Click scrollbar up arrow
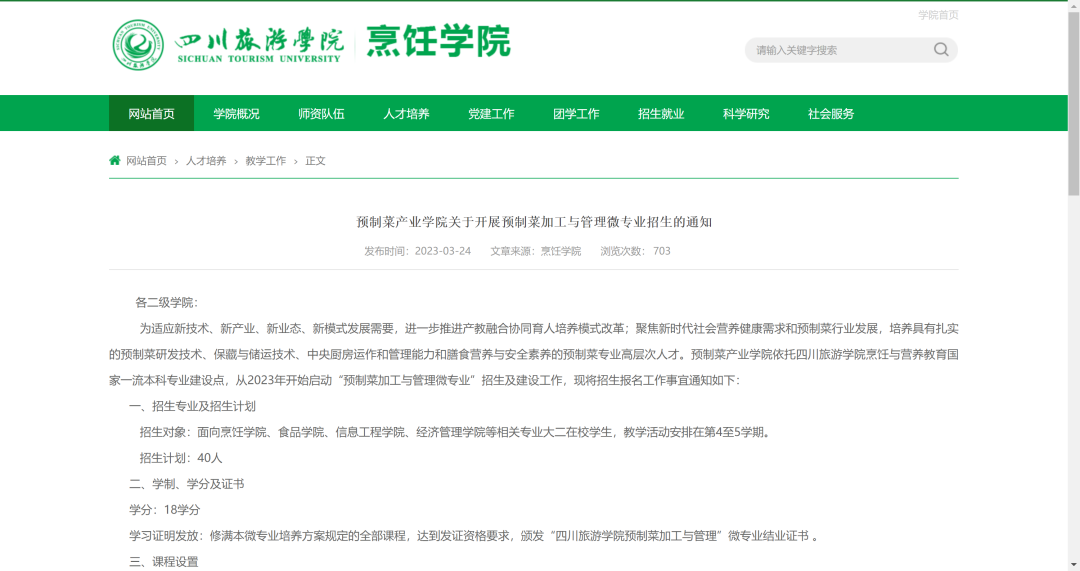This screenshot has height=571, width=1080. [1073, 6]
